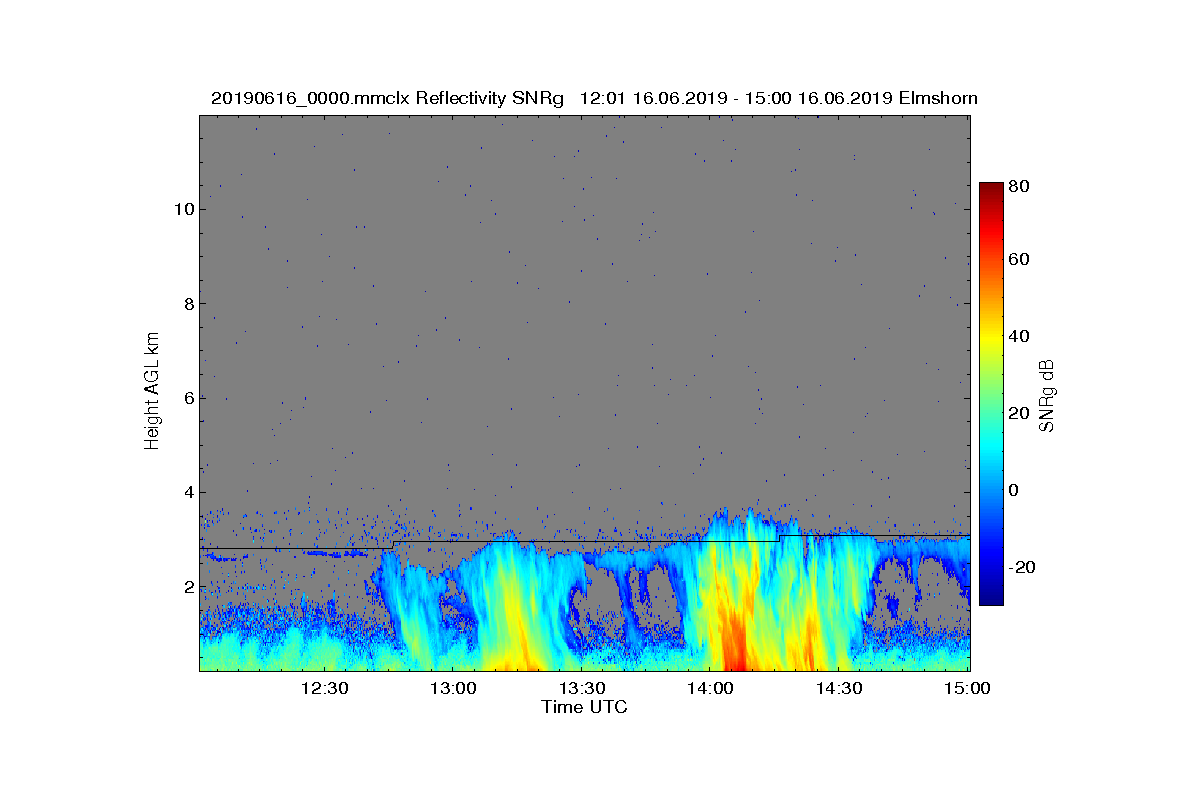Click the colorbar value 40
This screenshot has width=1200, height=800.
click(x=1020, y=336)
